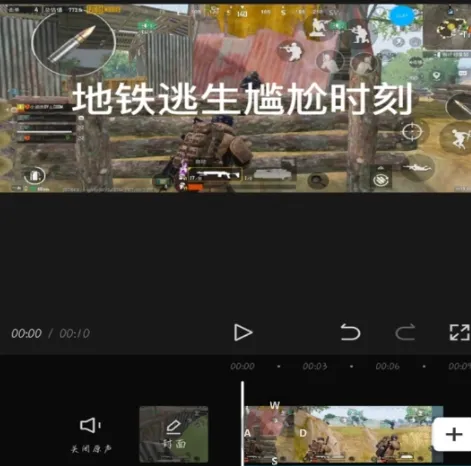Click the 00:00 current time readout
This screenshot has height=466, width=471.
(x=26, y=333)
